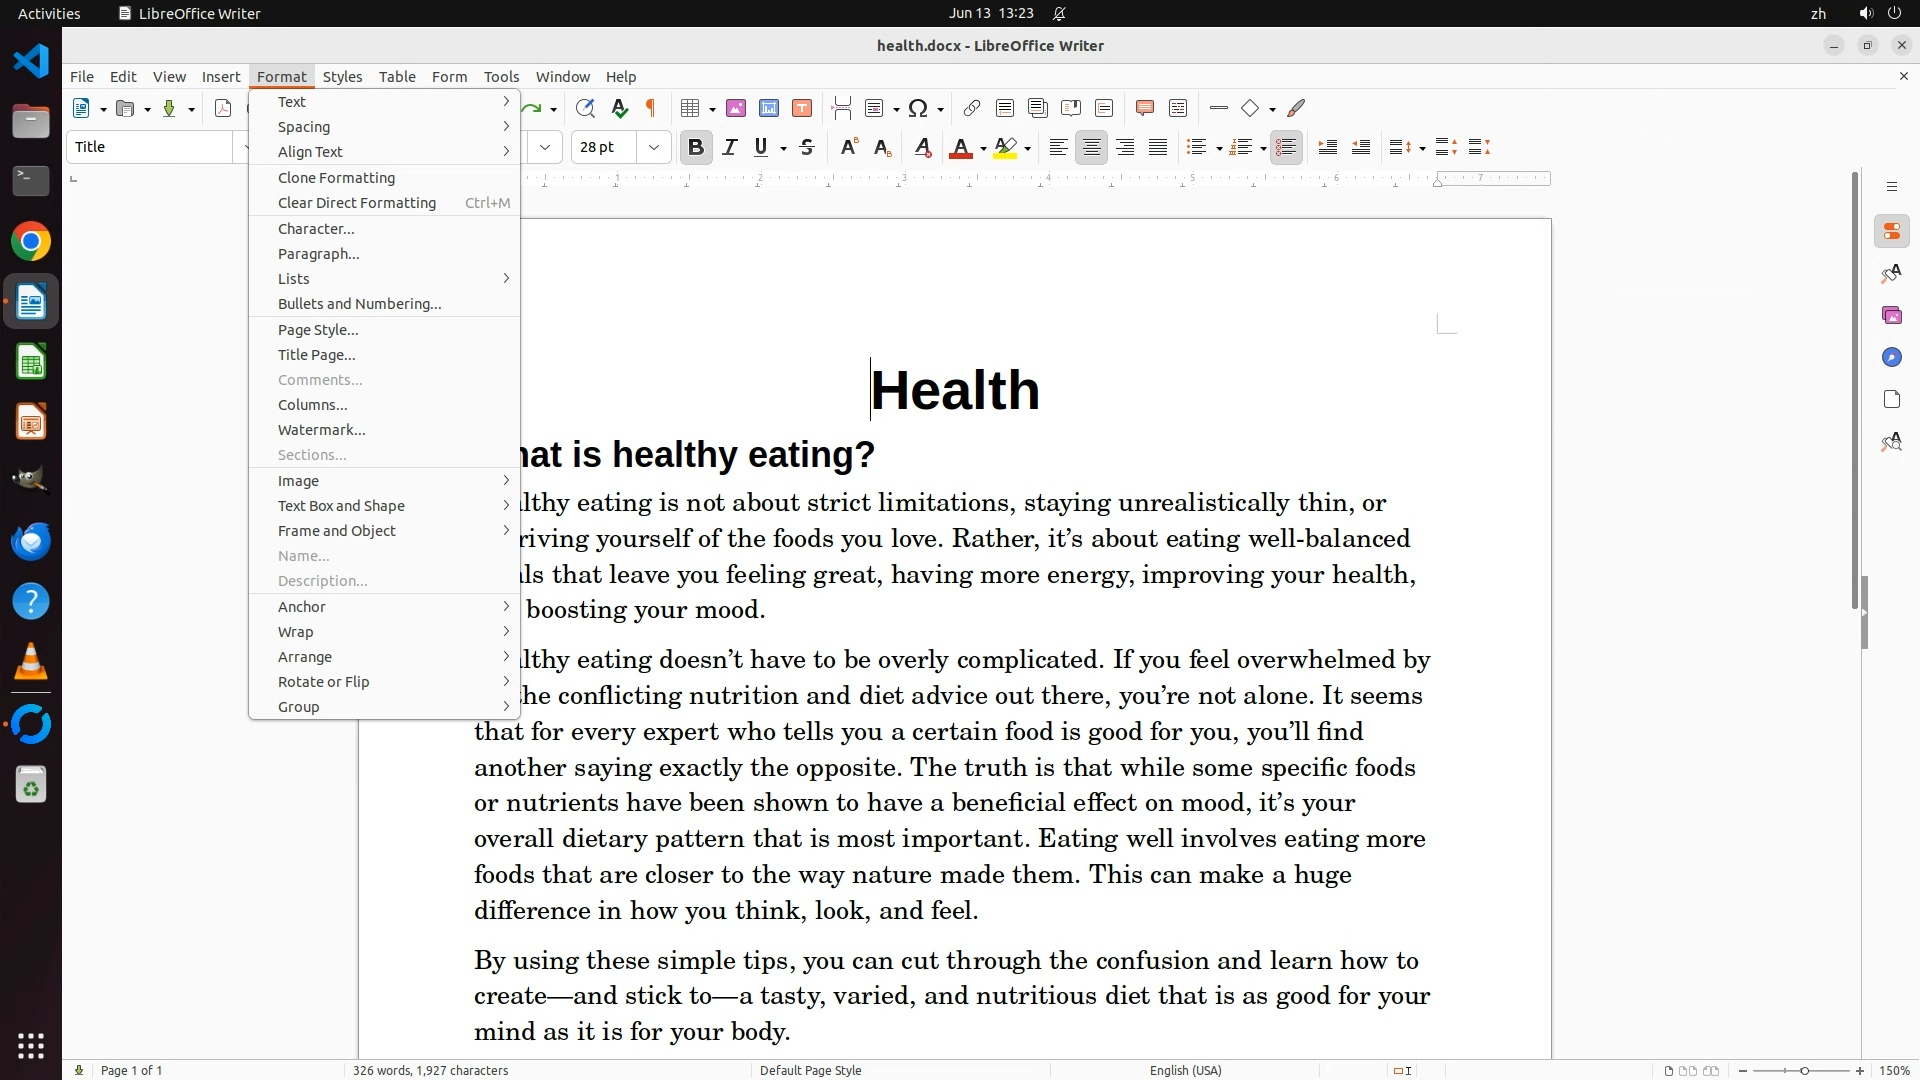Click the yellow highlighting color button
The image size is (1920, 1080).
1006,148
